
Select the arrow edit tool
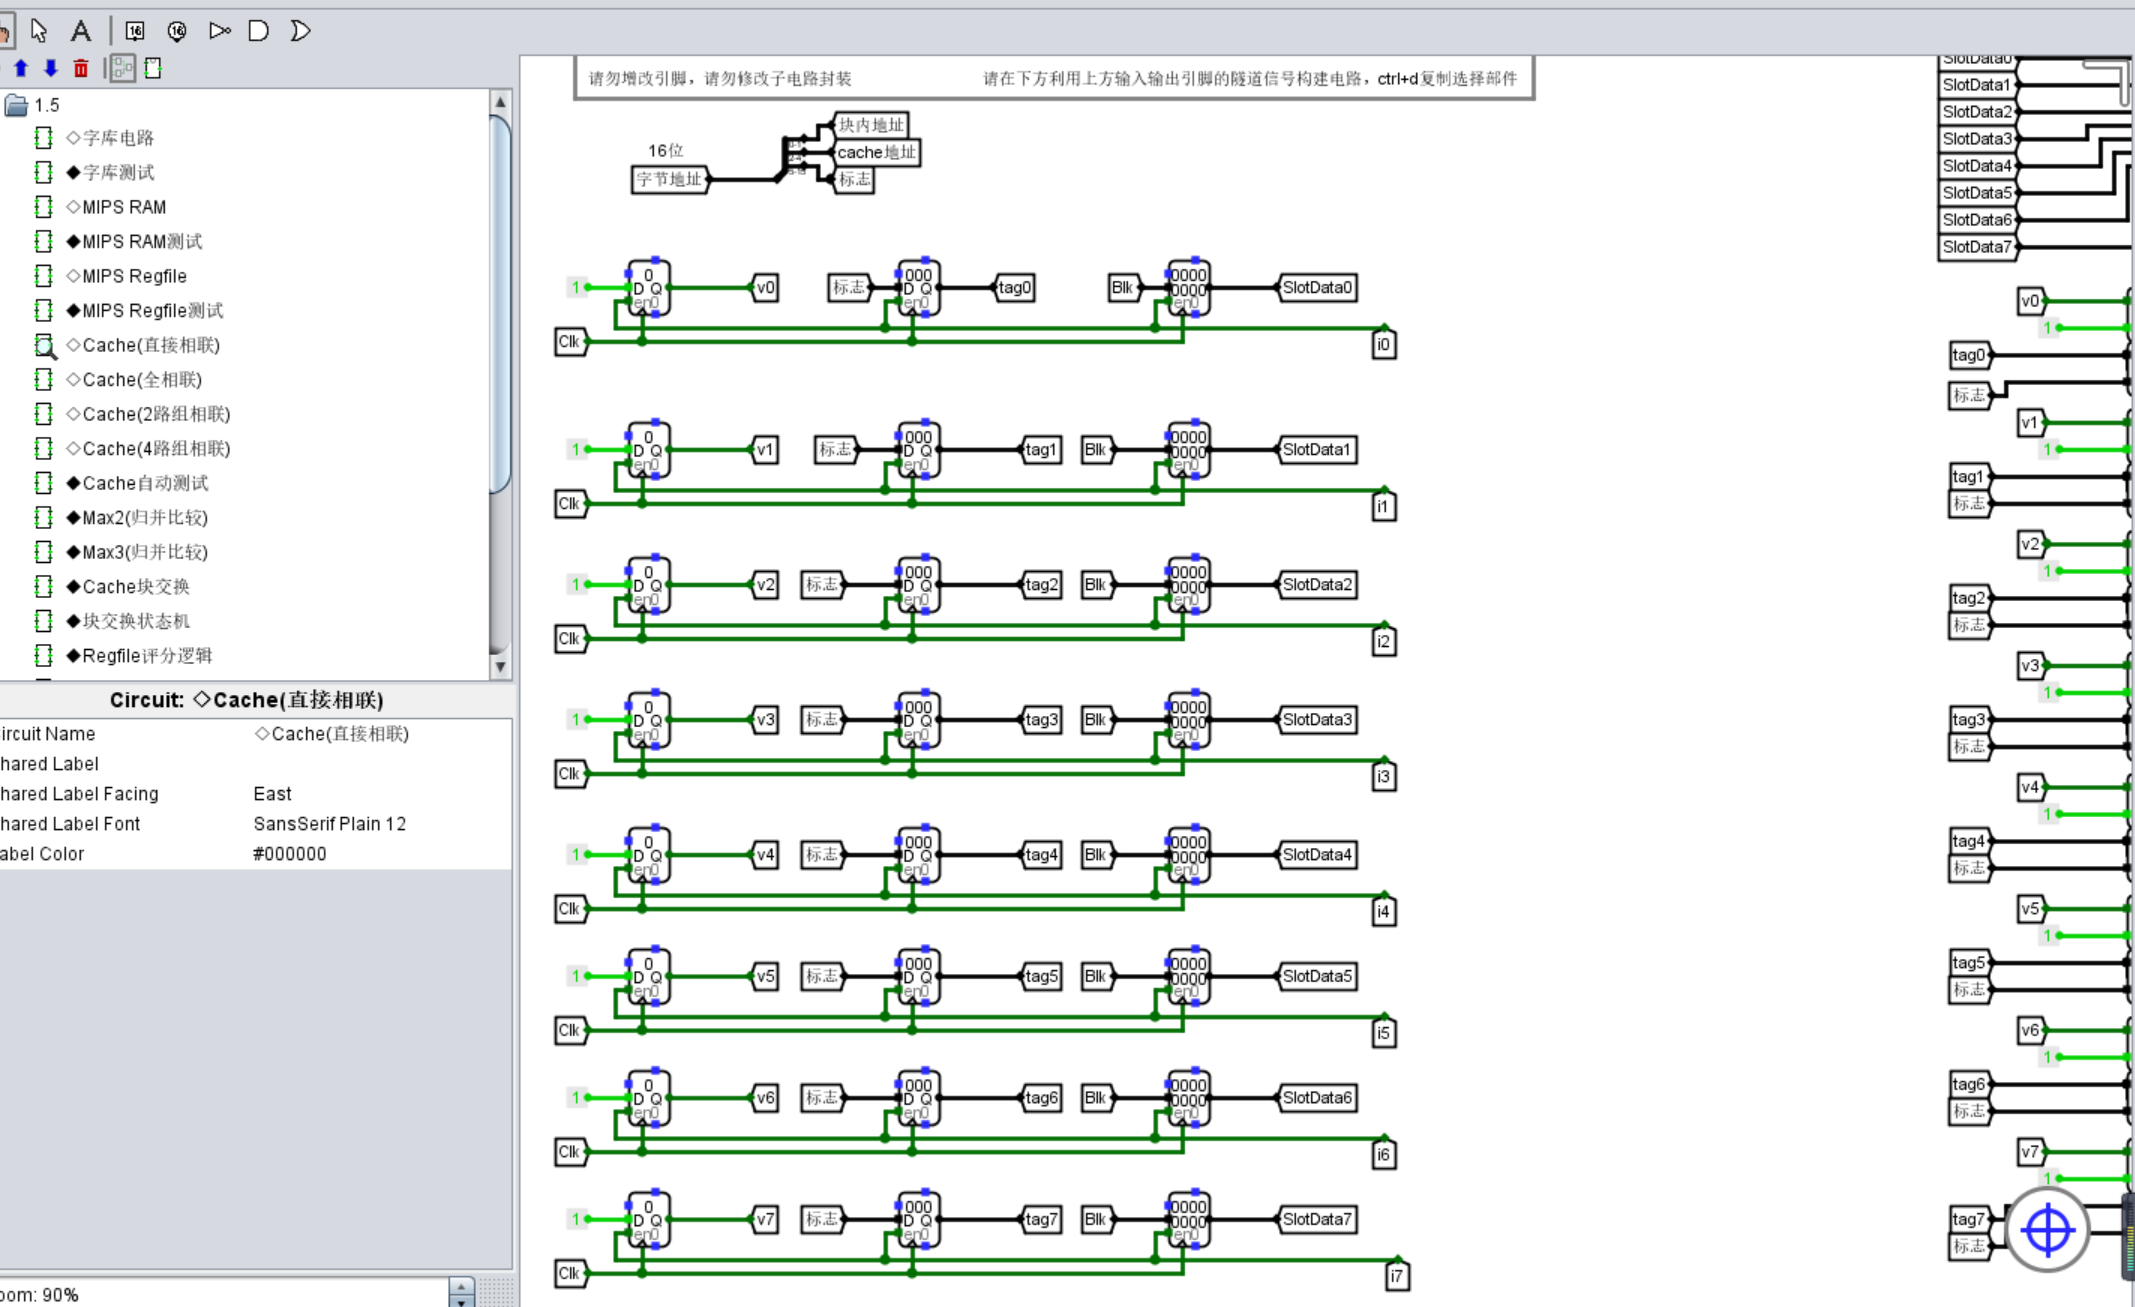pyautogui.click(x=39, y=31)
